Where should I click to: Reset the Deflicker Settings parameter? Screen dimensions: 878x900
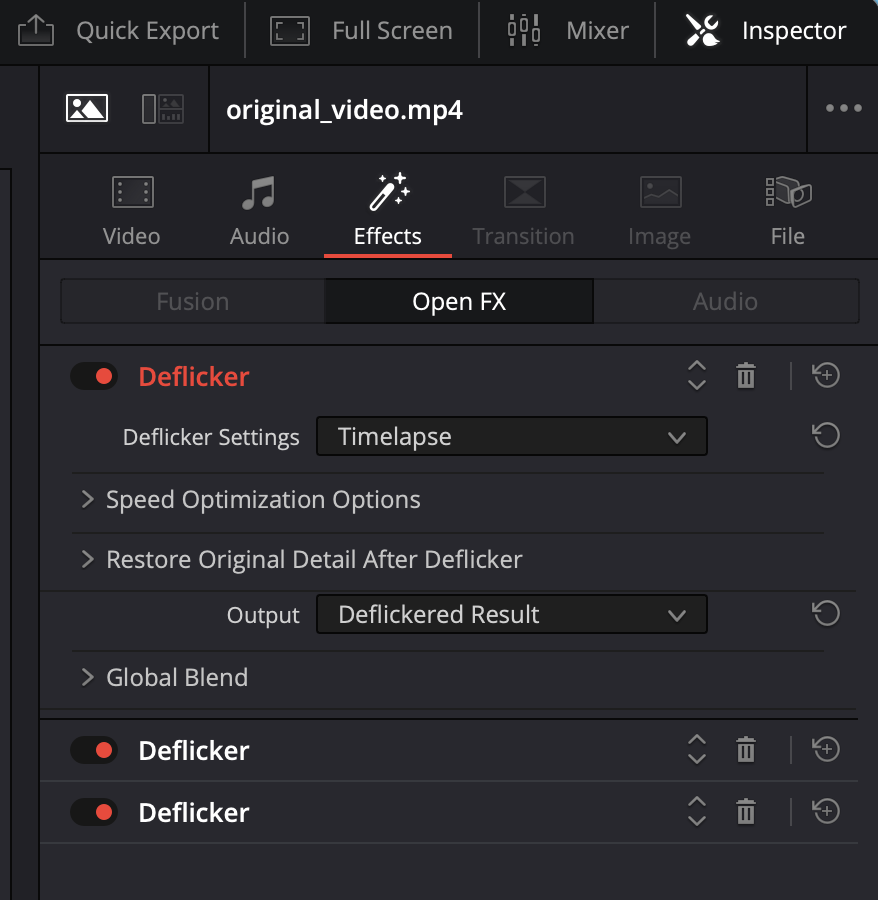[x=825, y=436]
